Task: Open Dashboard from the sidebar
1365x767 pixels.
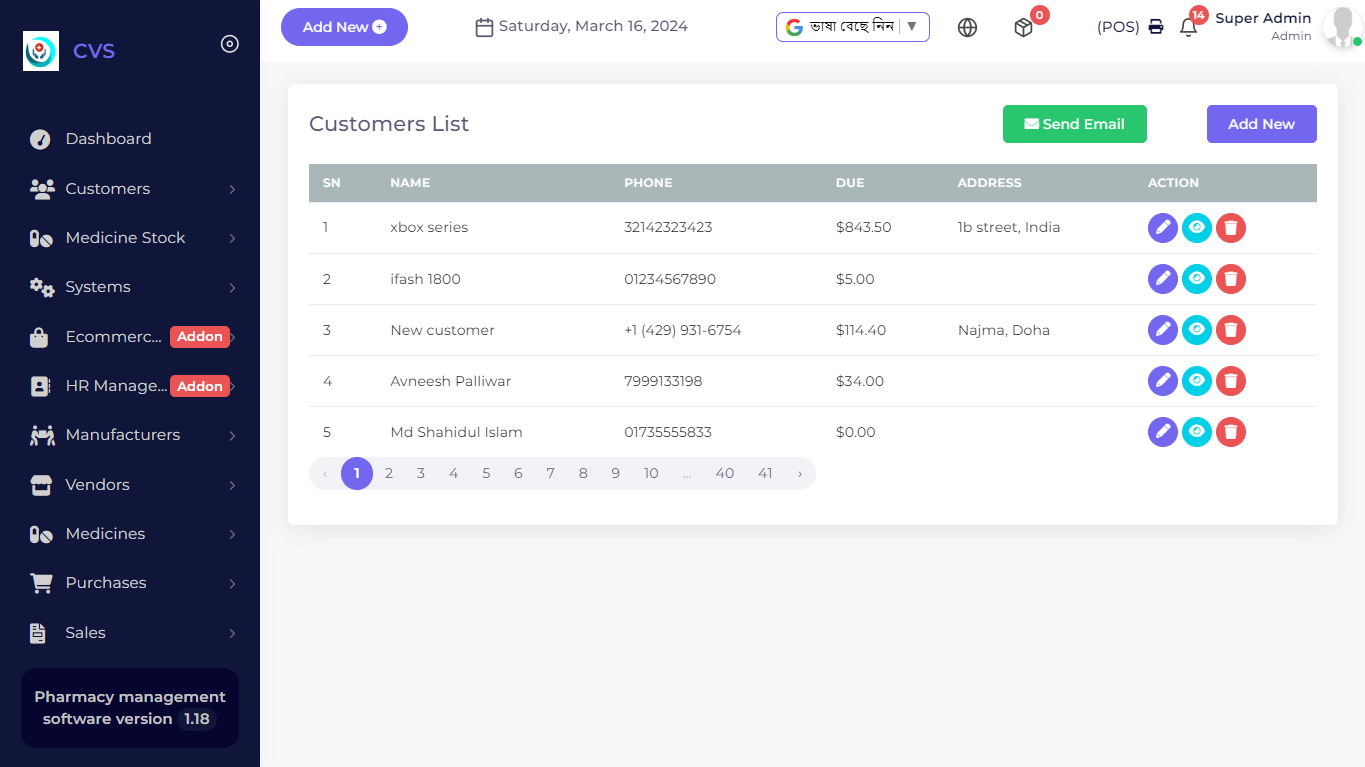Action: point(108,139)
